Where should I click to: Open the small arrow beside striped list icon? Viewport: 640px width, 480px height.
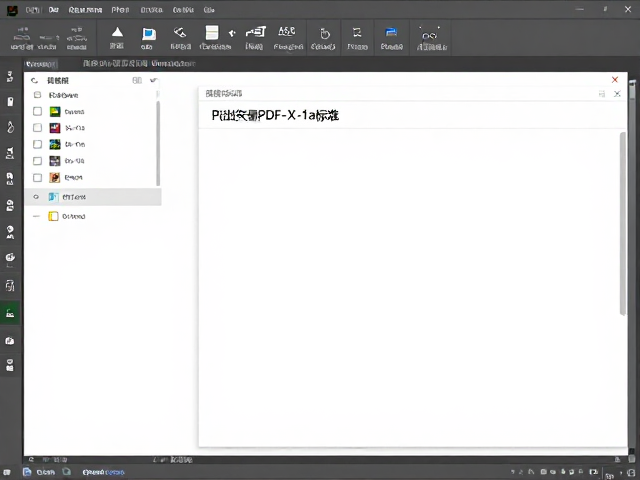click(232, 33)
